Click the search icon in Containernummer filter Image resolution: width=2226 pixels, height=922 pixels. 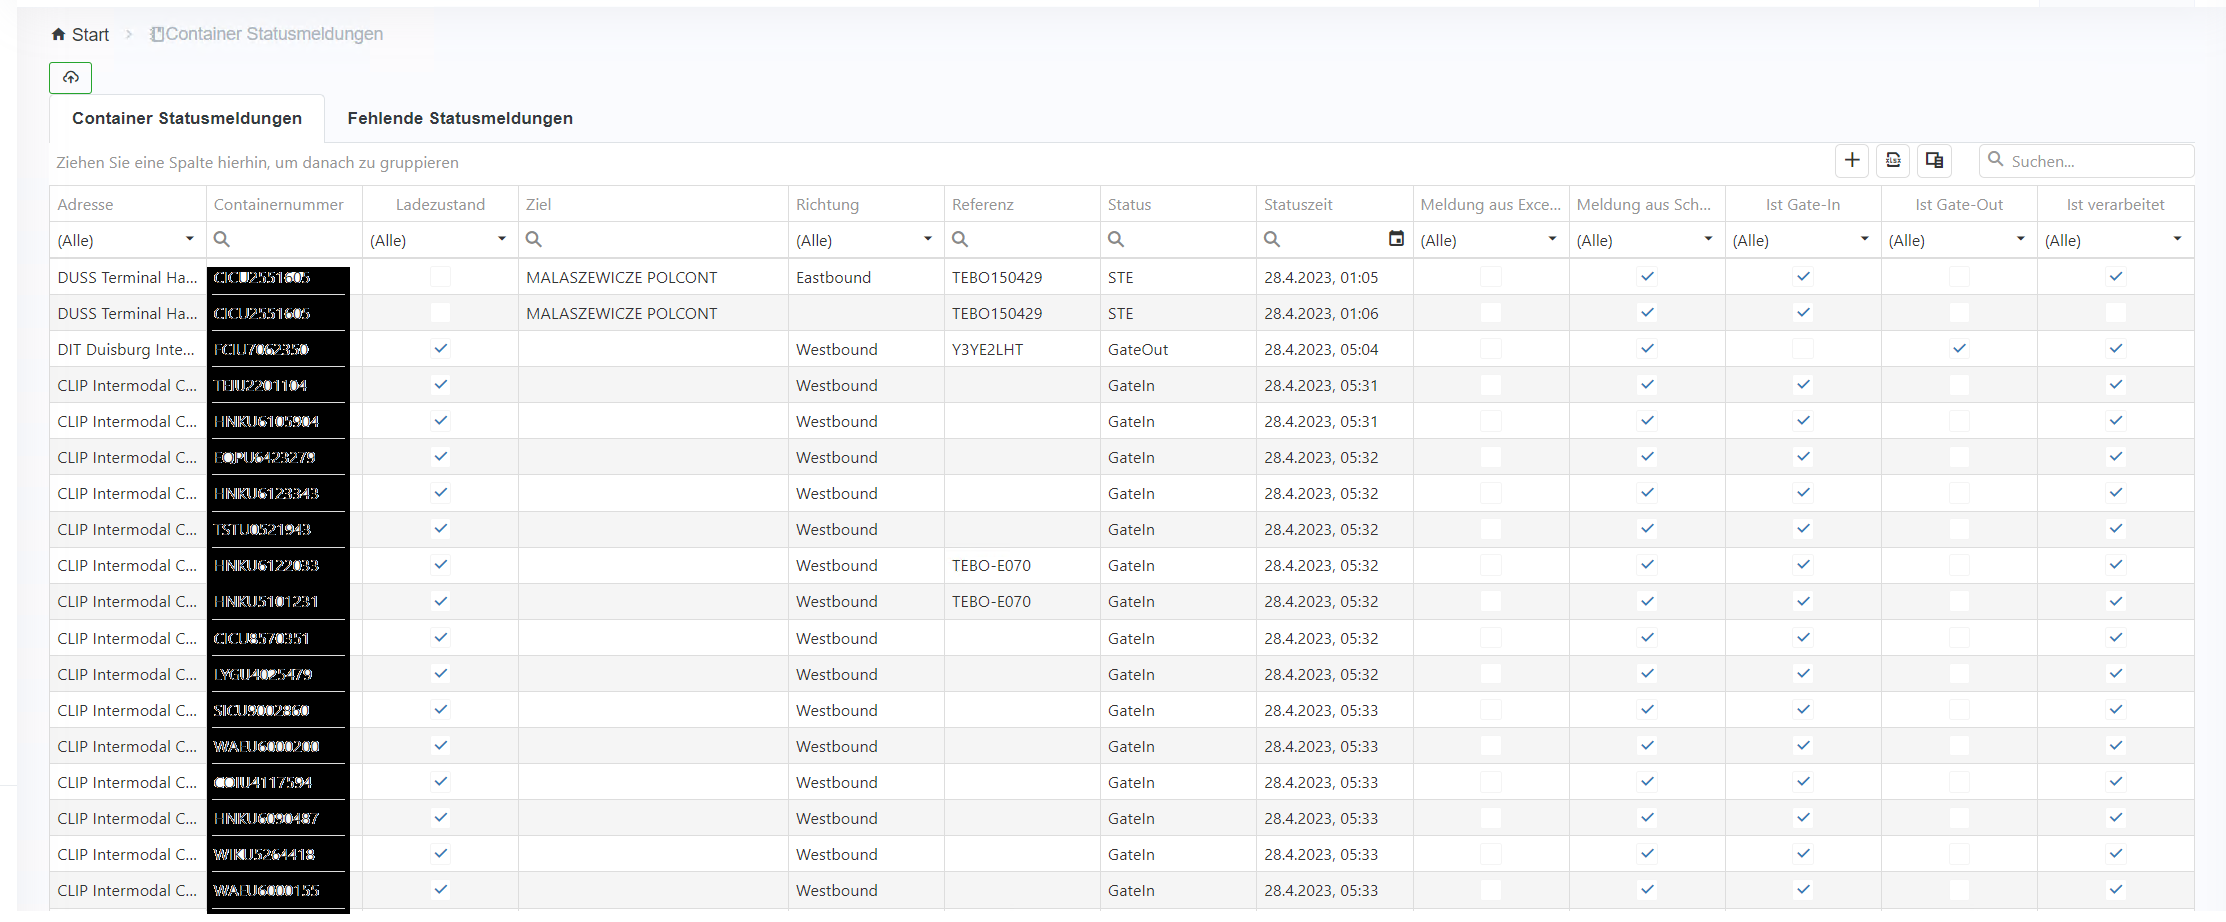(222, 239)
